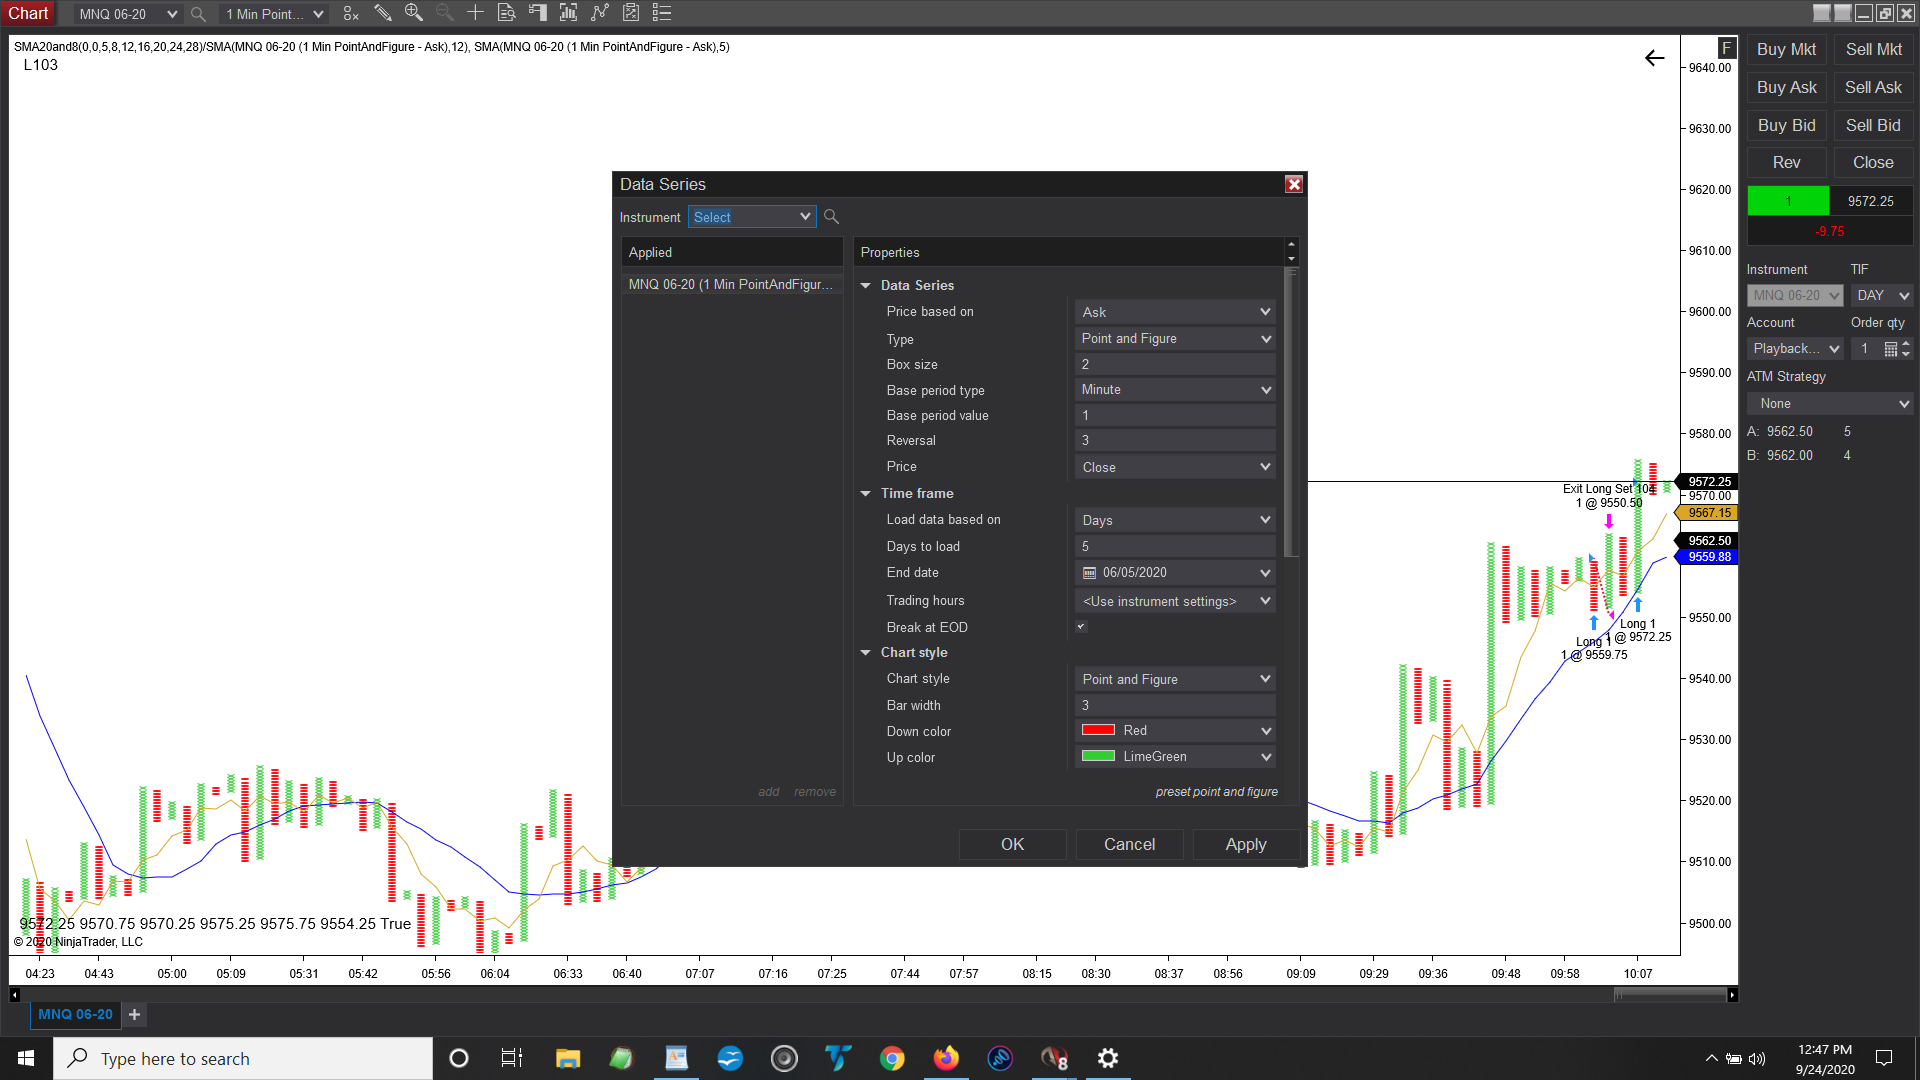Click the zoom in magnifier icon
Viewport: 1920px width, 1080px height.
pyautogui.click(x=413, y=13)
